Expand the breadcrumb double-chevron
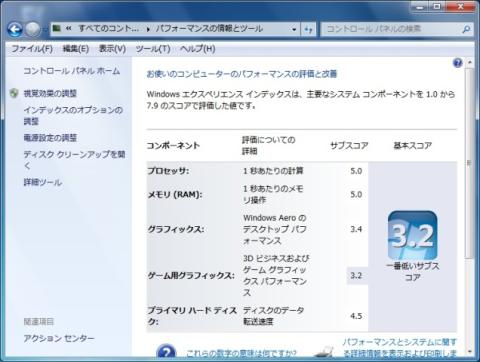The width and height of the screenshot is (480, 362). (69, 29)
